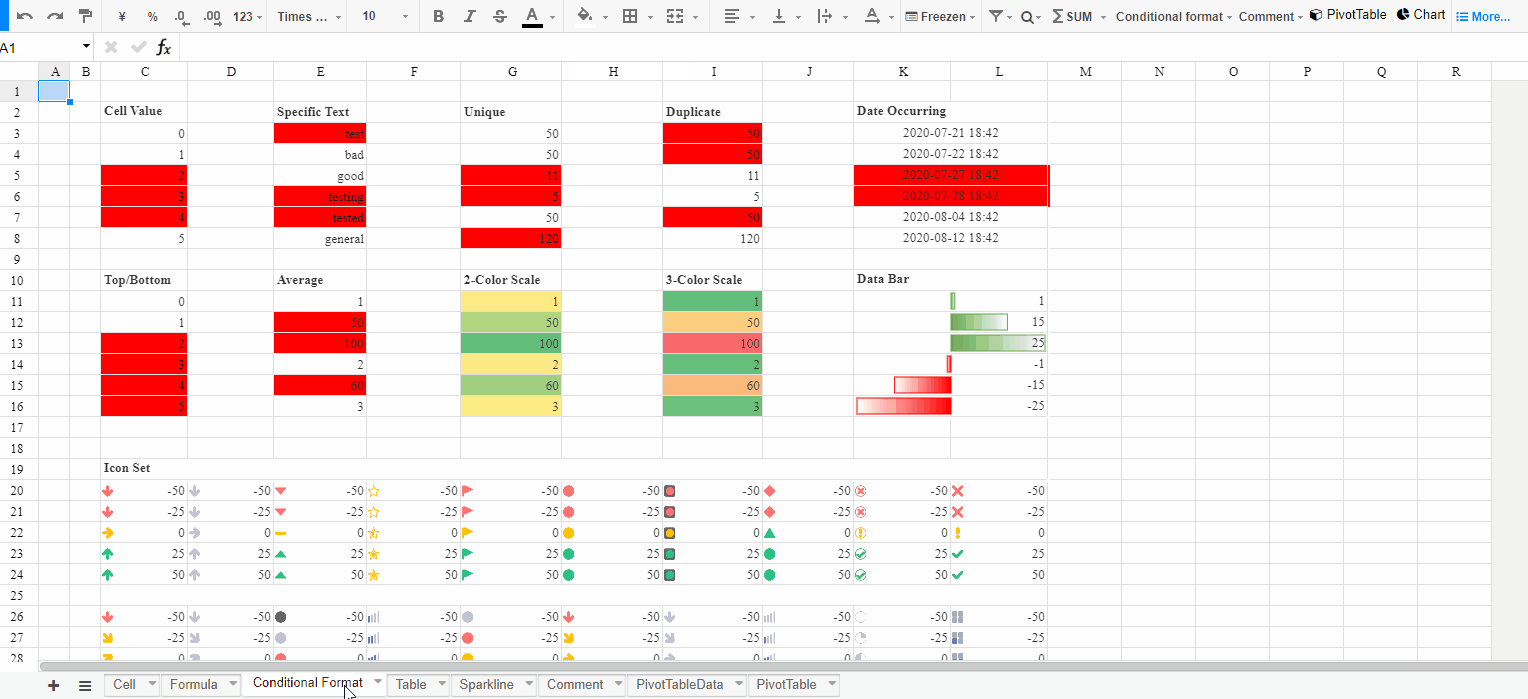The height and width of the screenshot is (699, 1528).
Task: Click the percent format icon
Action: tap(152, 16)
